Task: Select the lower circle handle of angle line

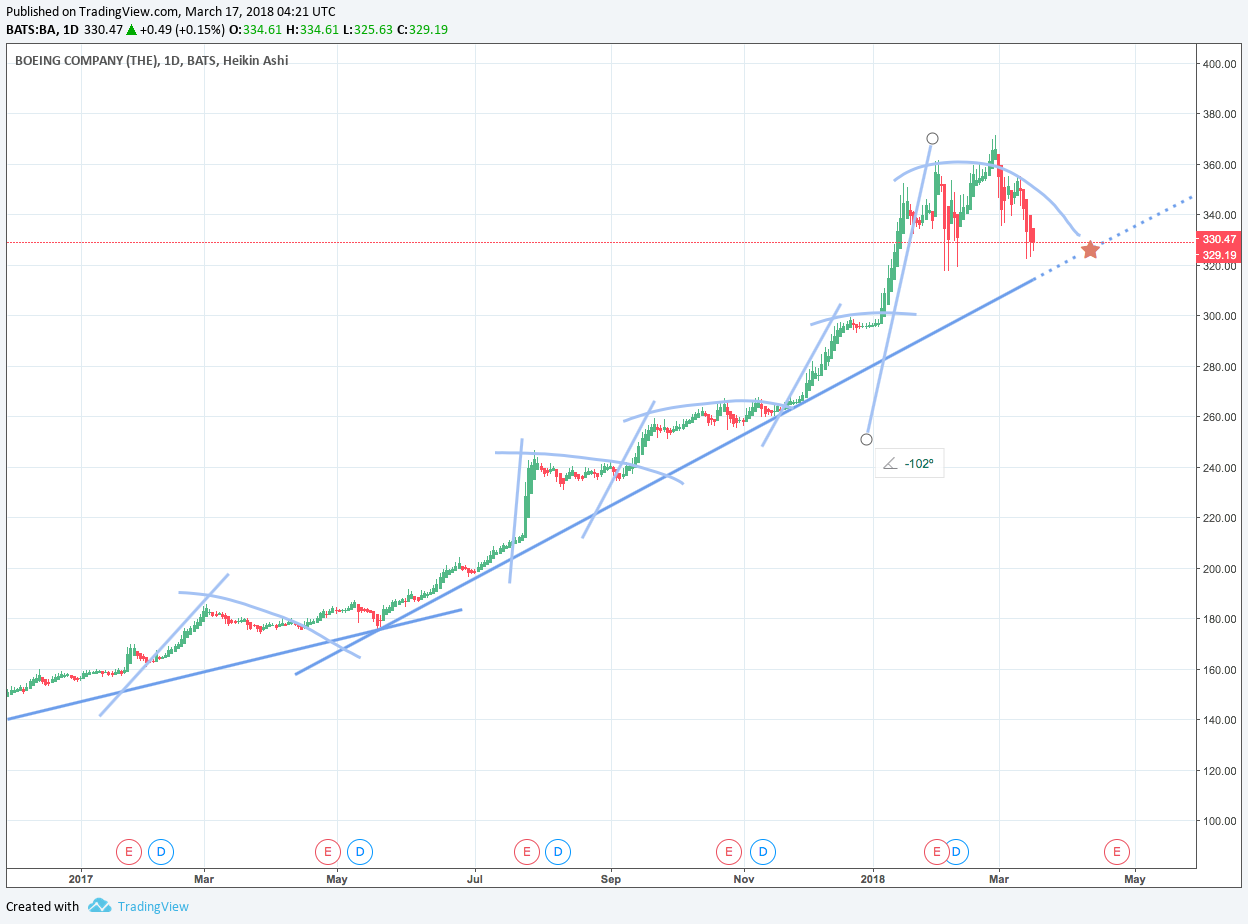Action: [866, 439]
